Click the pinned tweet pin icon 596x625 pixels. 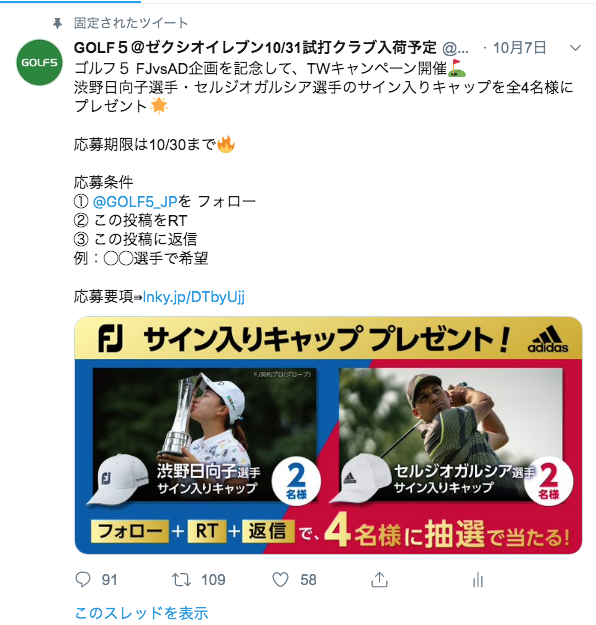pyautogui.click(x=58, y=24)
